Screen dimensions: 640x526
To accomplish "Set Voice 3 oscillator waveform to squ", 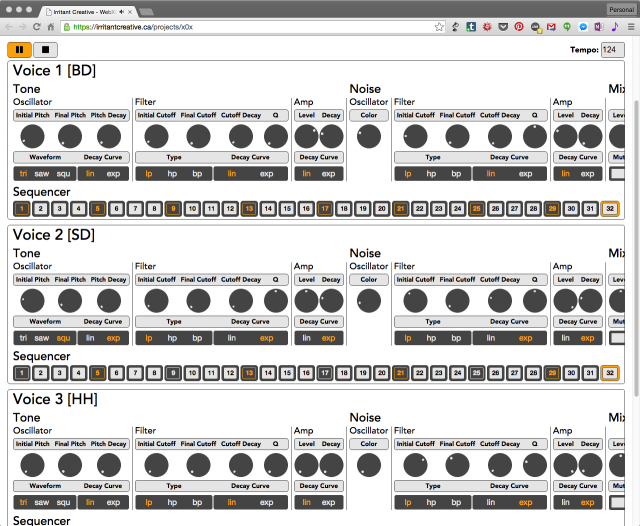I will coord(63,502).
